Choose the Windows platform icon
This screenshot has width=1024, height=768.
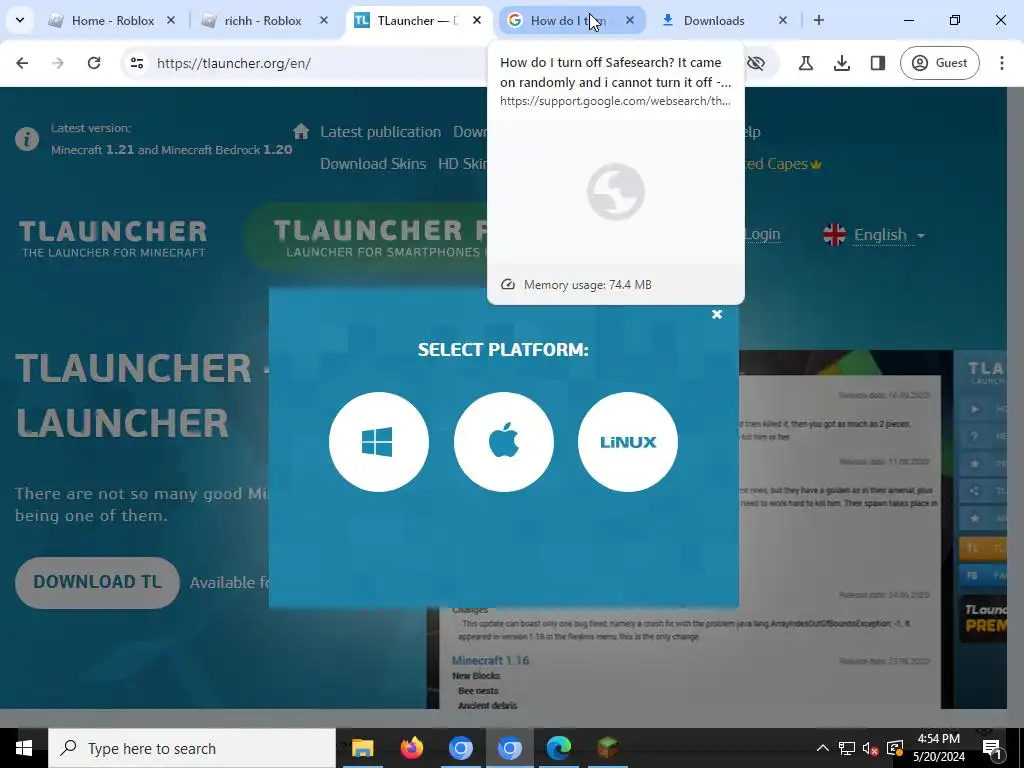tap(379, 442)
